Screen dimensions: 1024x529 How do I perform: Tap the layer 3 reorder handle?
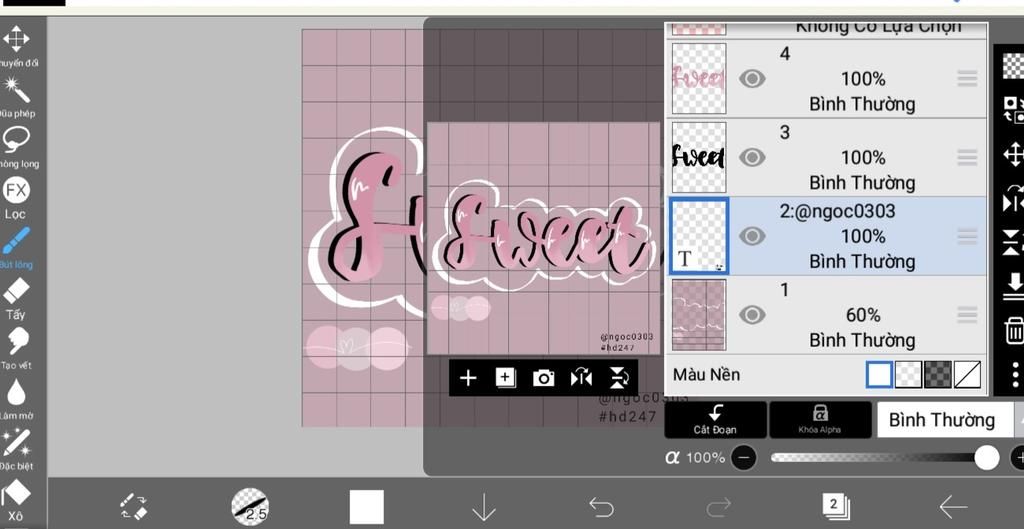point(967,157)
